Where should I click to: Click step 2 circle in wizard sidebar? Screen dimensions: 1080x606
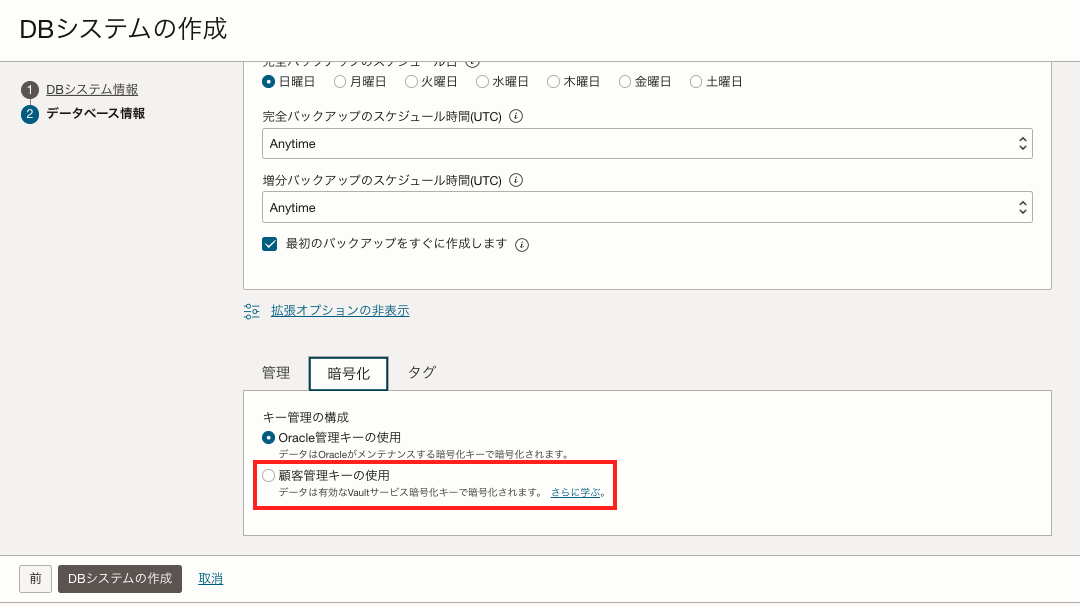pyautogui.click(x=30, y=114)
